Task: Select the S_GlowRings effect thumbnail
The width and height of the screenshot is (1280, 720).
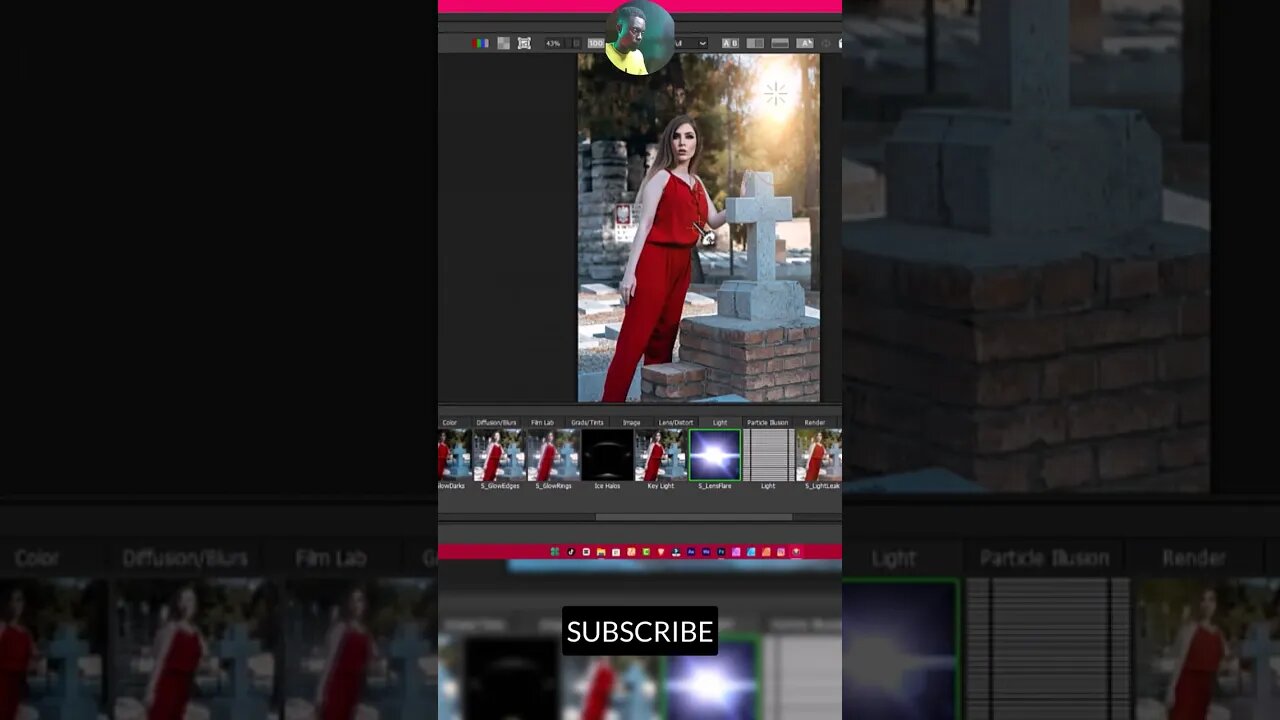Action: coord(553,455)
